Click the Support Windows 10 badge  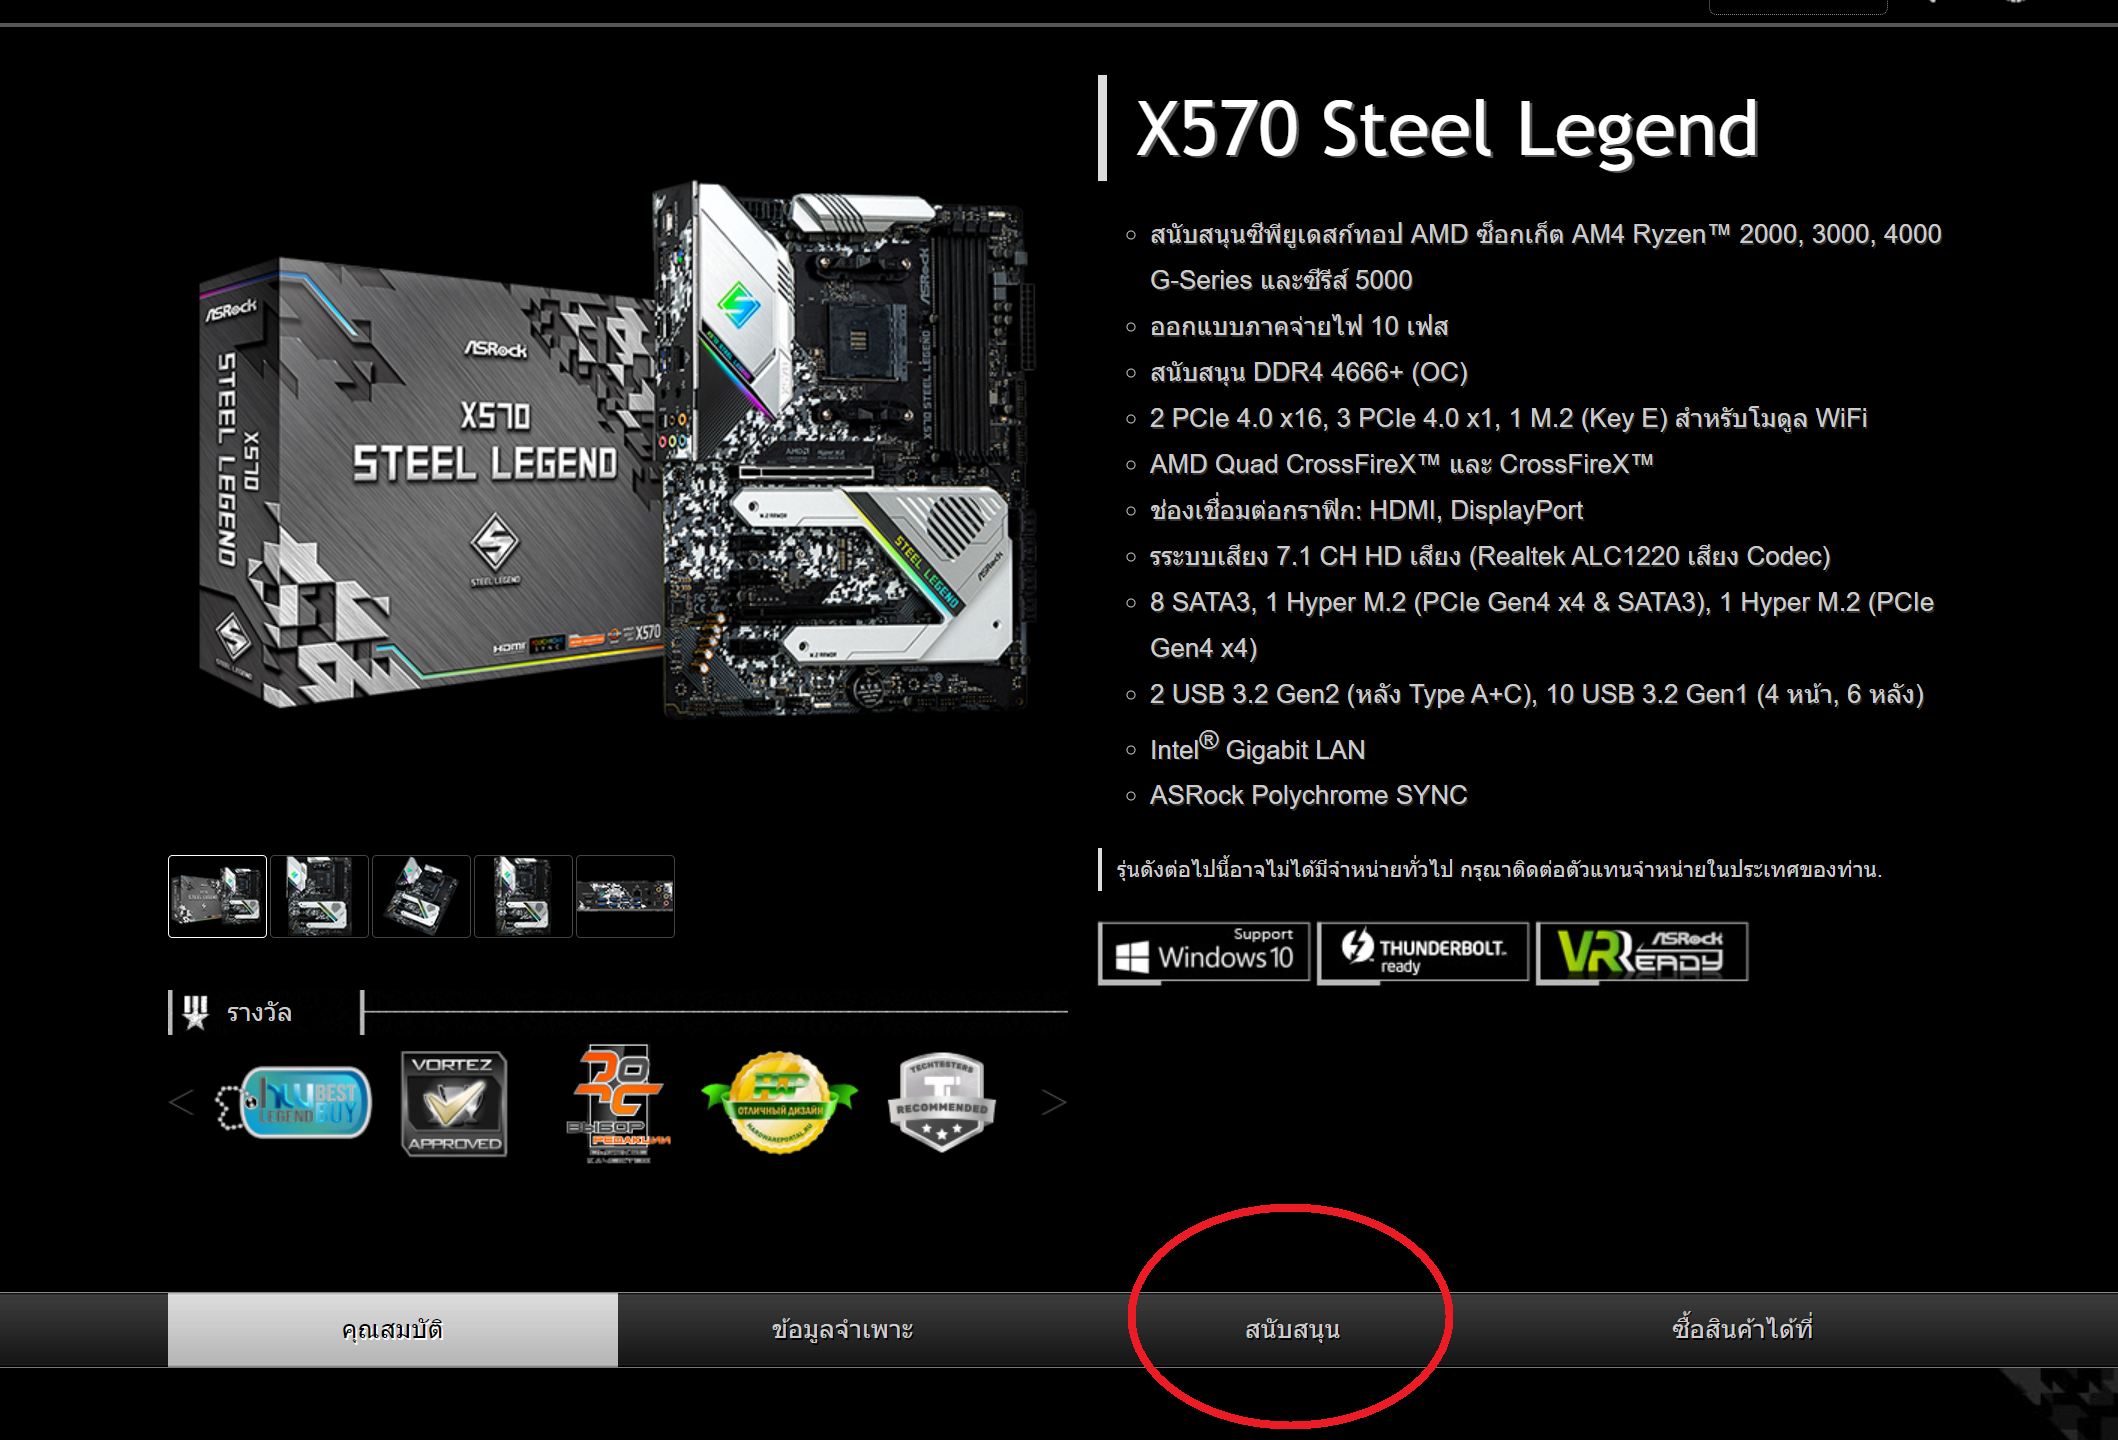[x=1204, y=952]
